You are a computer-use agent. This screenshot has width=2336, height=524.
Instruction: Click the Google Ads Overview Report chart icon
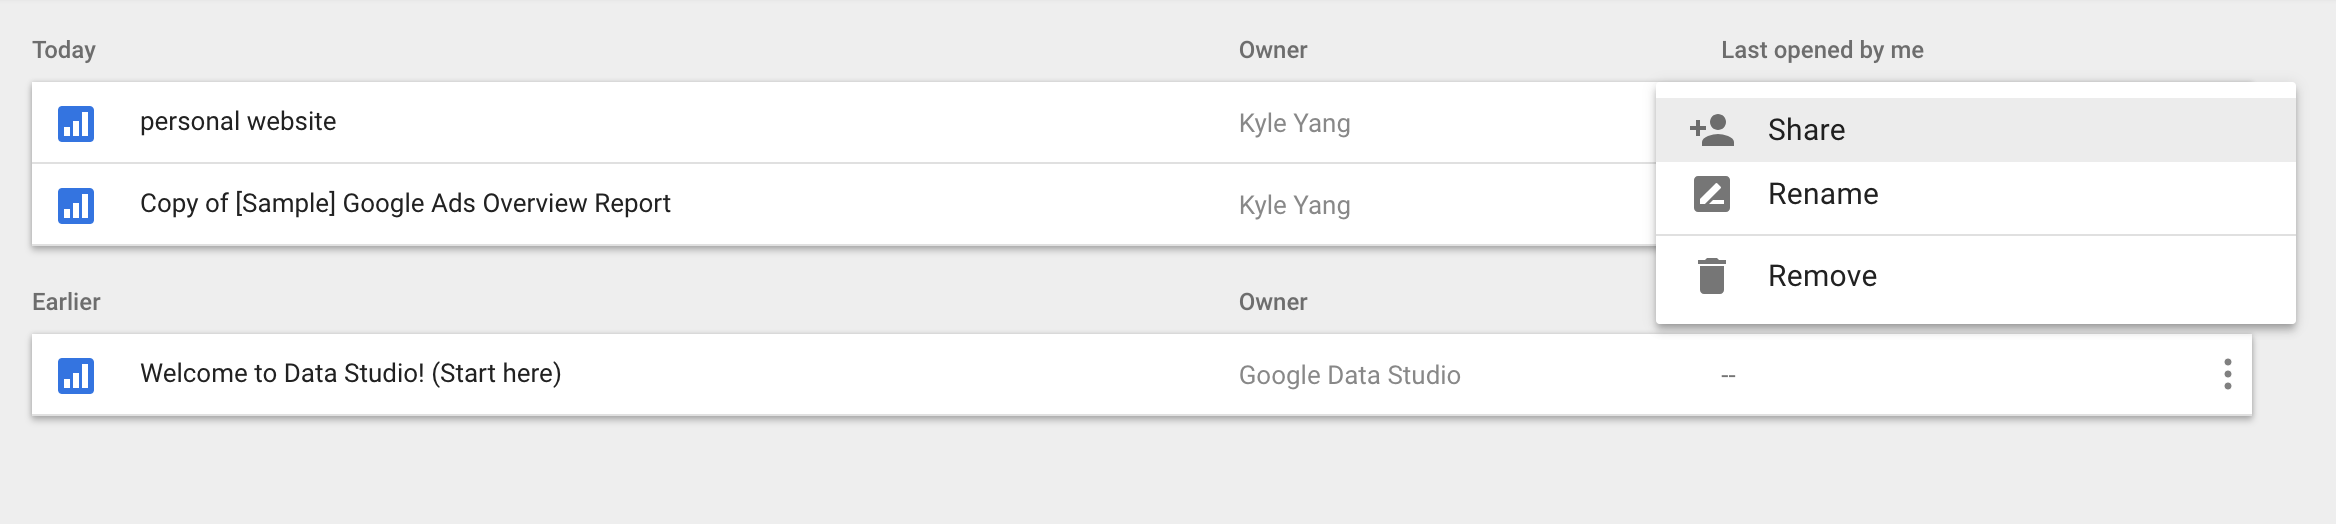pyautogui.click(x=76, y=206)
